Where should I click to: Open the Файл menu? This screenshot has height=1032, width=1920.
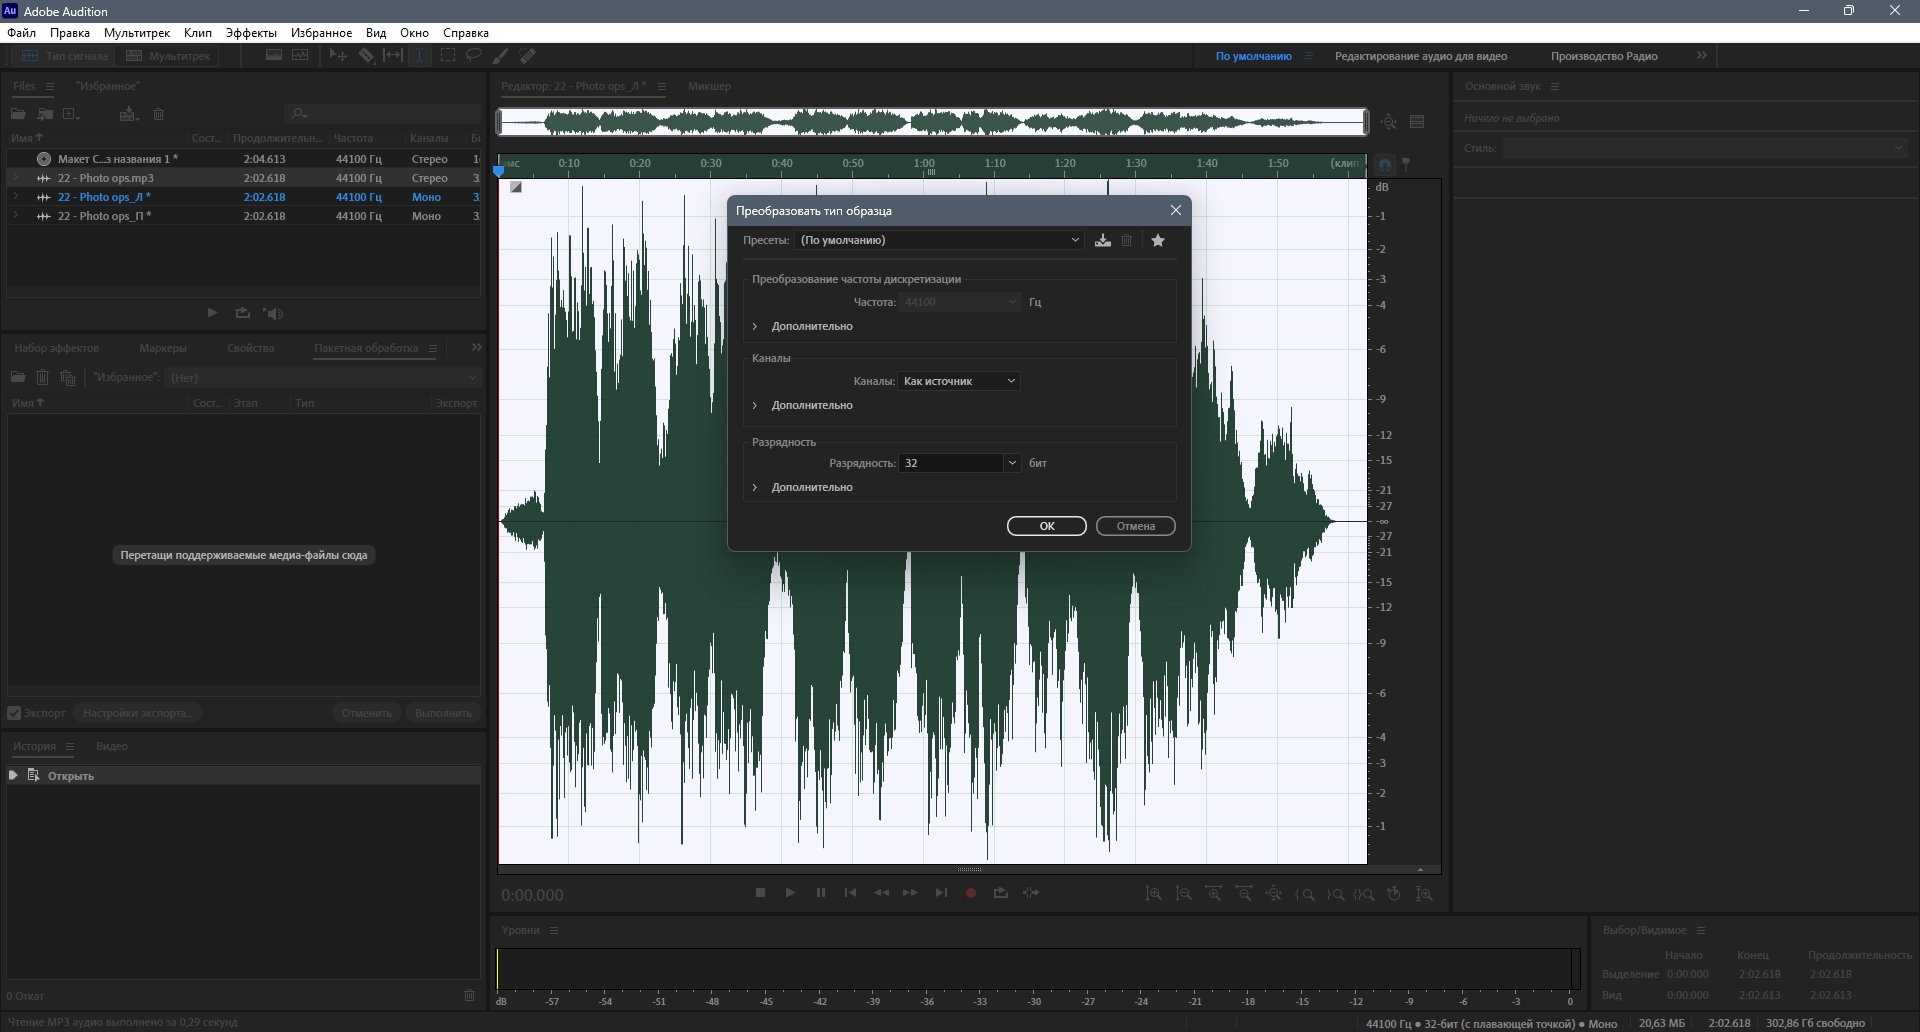pos(21,33)
